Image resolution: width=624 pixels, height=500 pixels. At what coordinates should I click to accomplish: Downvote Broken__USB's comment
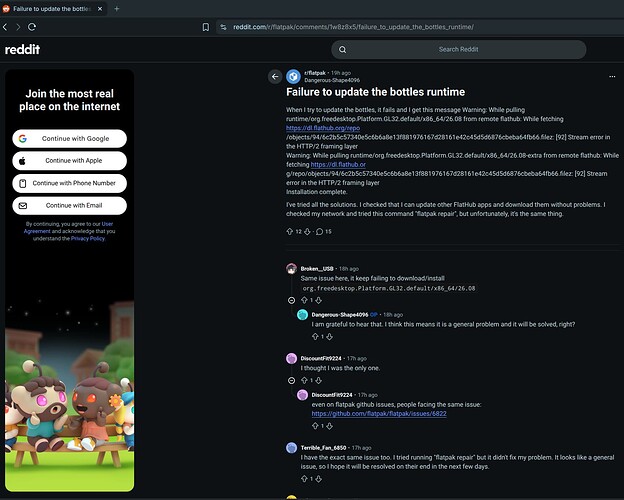[x=318, y=300]
